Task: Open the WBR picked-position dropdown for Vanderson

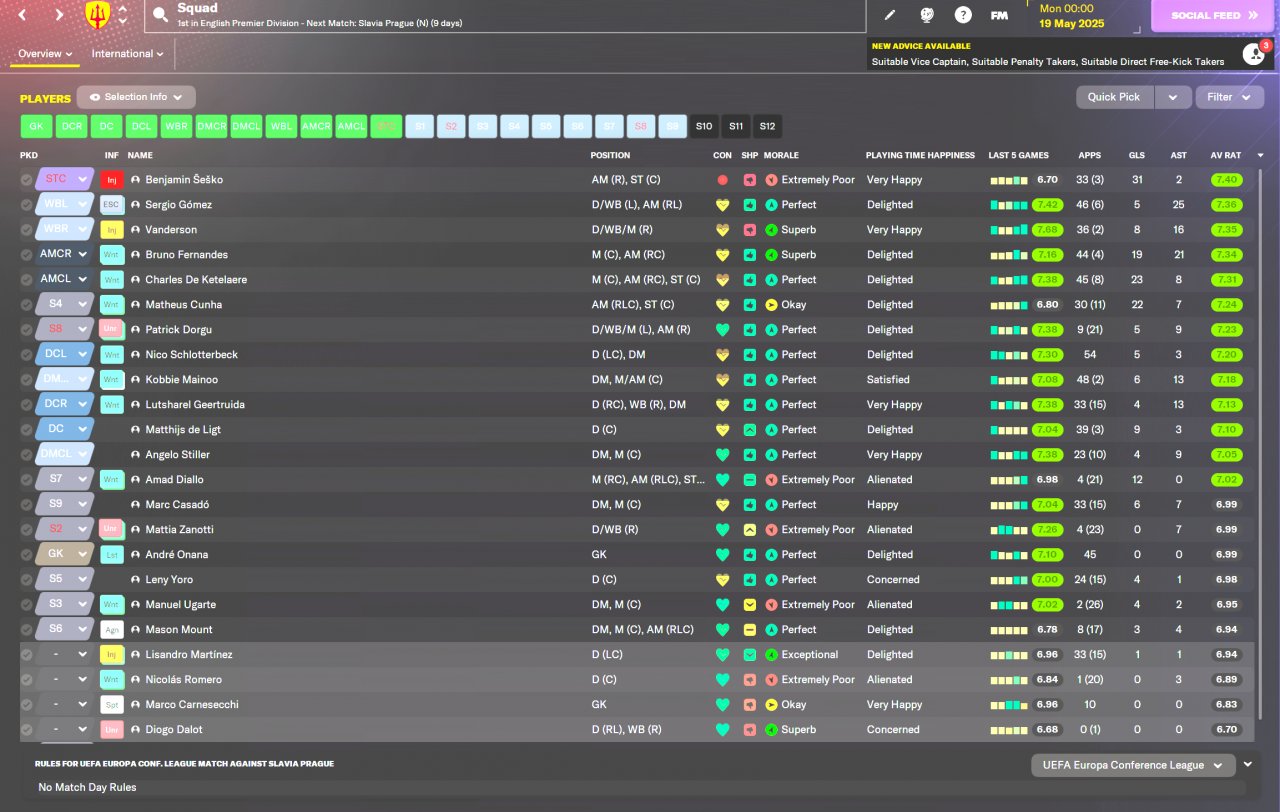Action: 64,230
